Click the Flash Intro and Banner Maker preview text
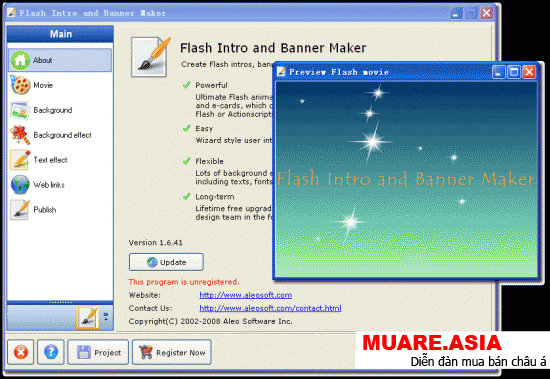Image resolution: width=550 pixels, height=379 pixels. pyautogui.click(x=406, y=179)
